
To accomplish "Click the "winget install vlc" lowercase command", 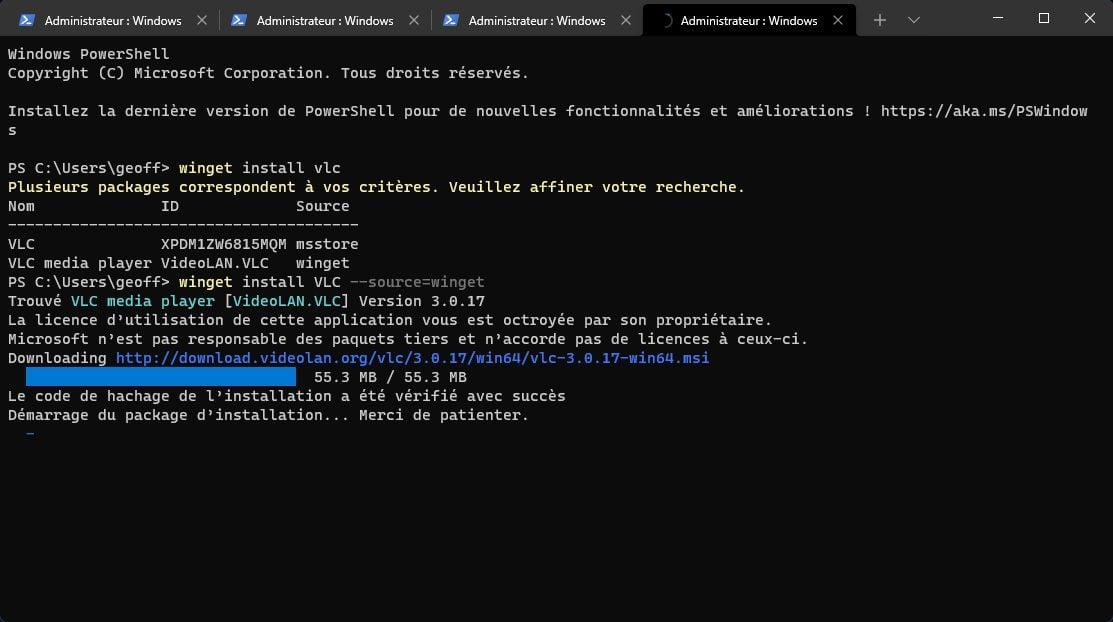I will point(259,168).
